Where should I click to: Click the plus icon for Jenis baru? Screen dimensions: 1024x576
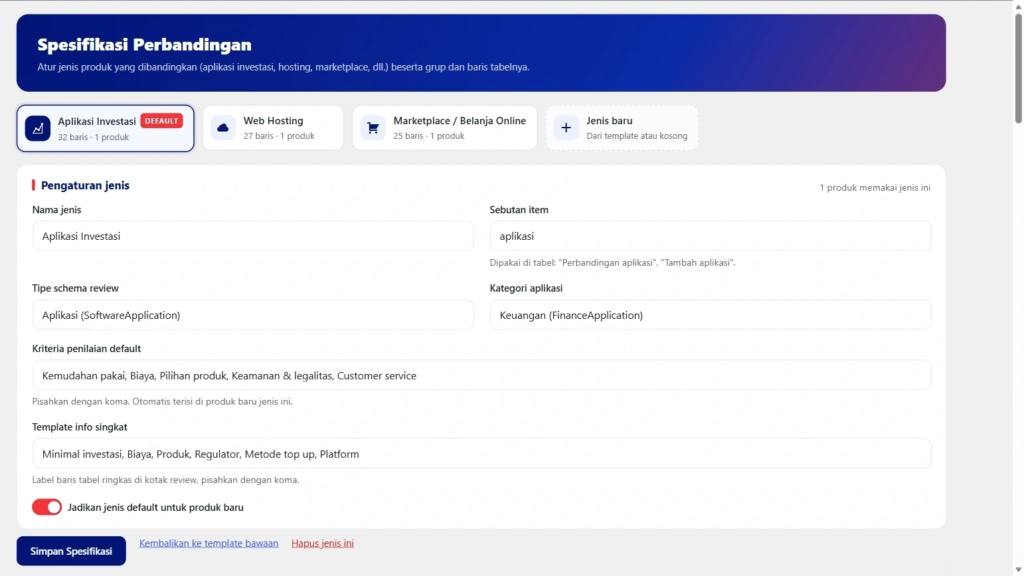pos(566,128)
